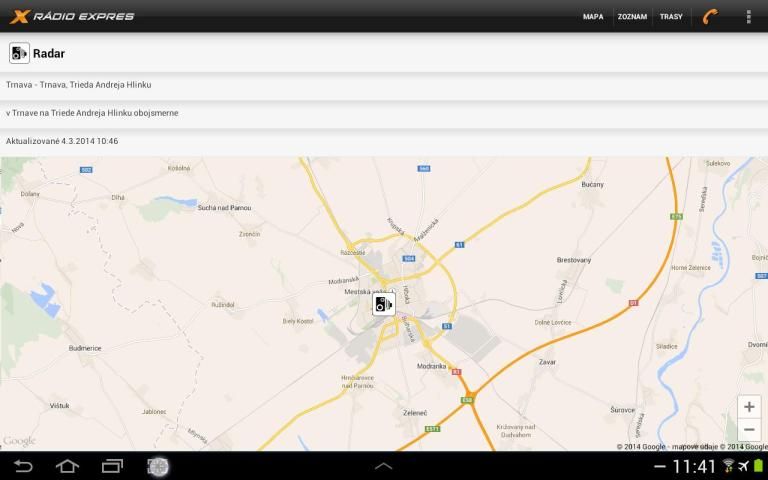
Task: Switch to the MAPA tab
Action: coord(593,16)
